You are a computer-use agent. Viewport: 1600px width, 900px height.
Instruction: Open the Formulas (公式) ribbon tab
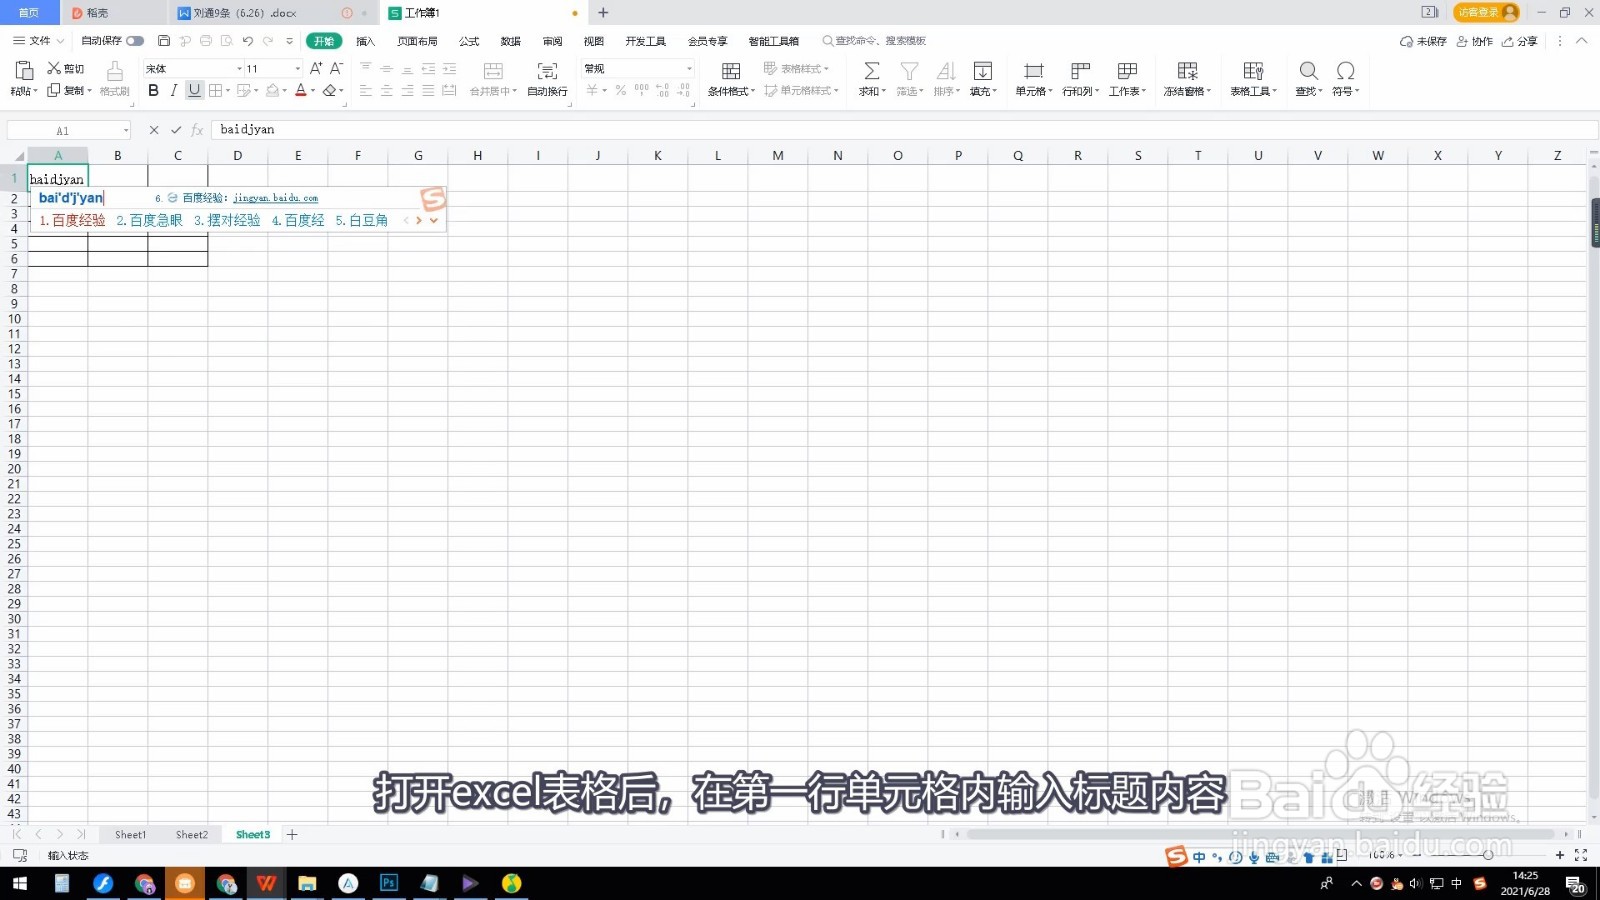[469, 41]
